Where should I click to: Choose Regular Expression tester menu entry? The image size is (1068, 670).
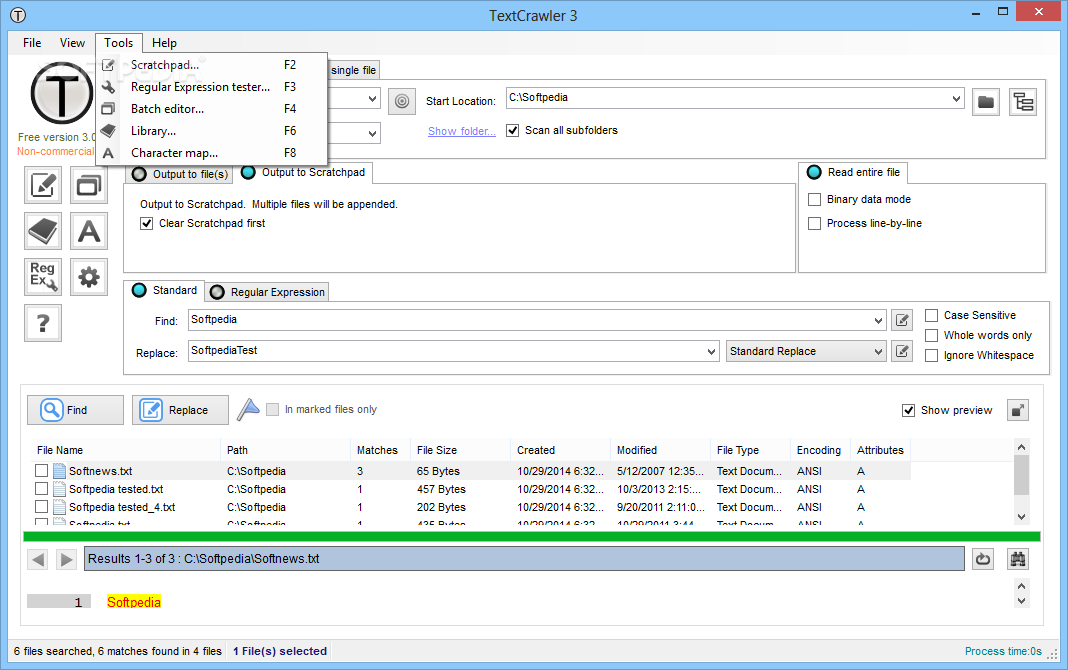pos(213,87)
